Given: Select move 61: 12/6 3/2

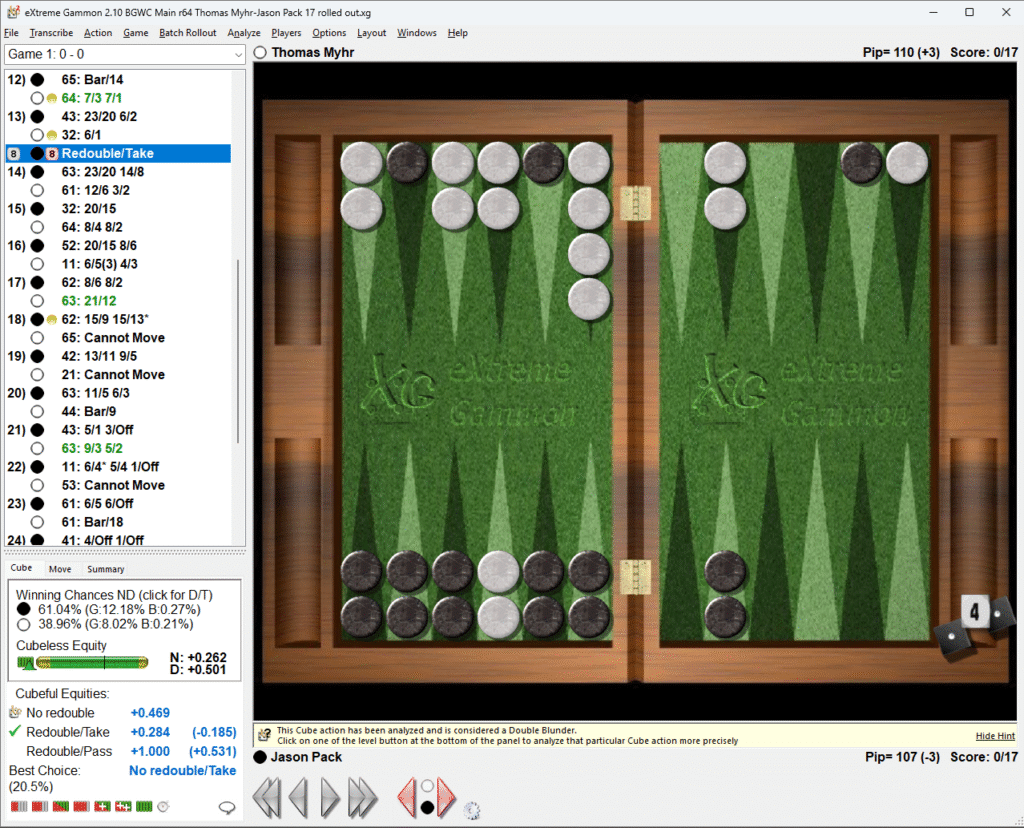Looking at the screenshot, I should tap(95, 190).
